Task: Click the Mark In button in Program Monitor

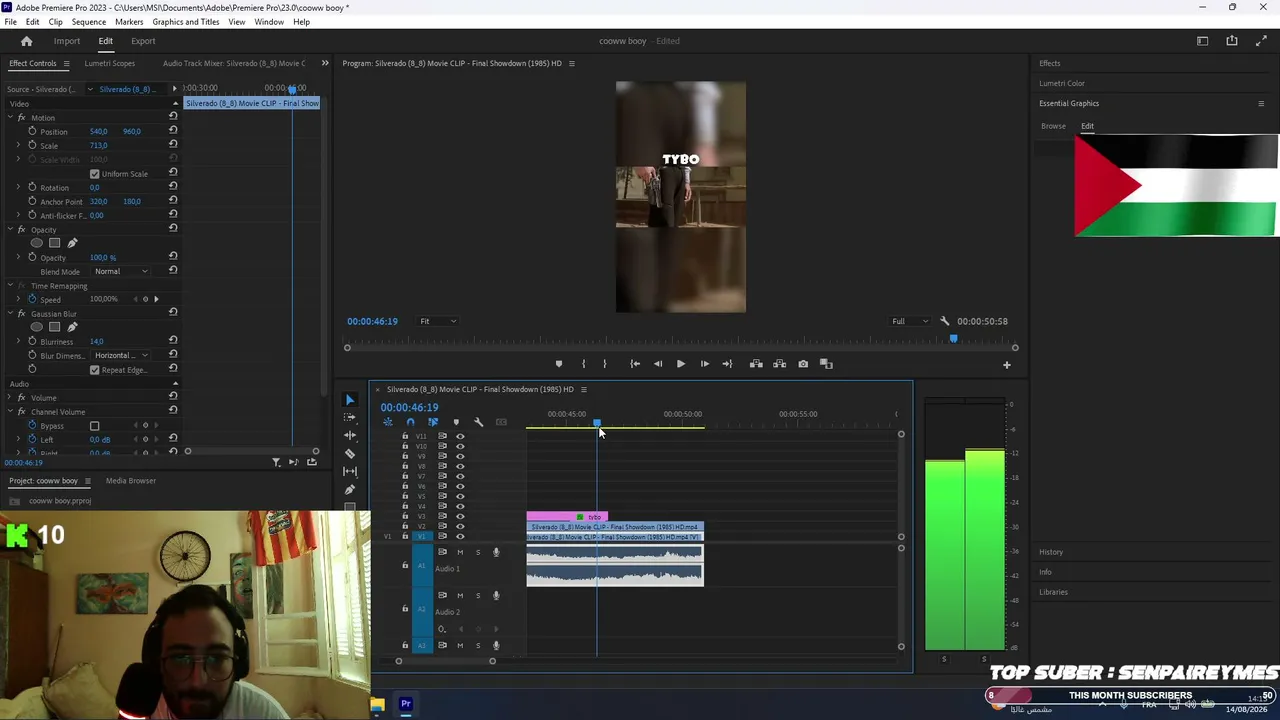Action: [x=583, y=364]
